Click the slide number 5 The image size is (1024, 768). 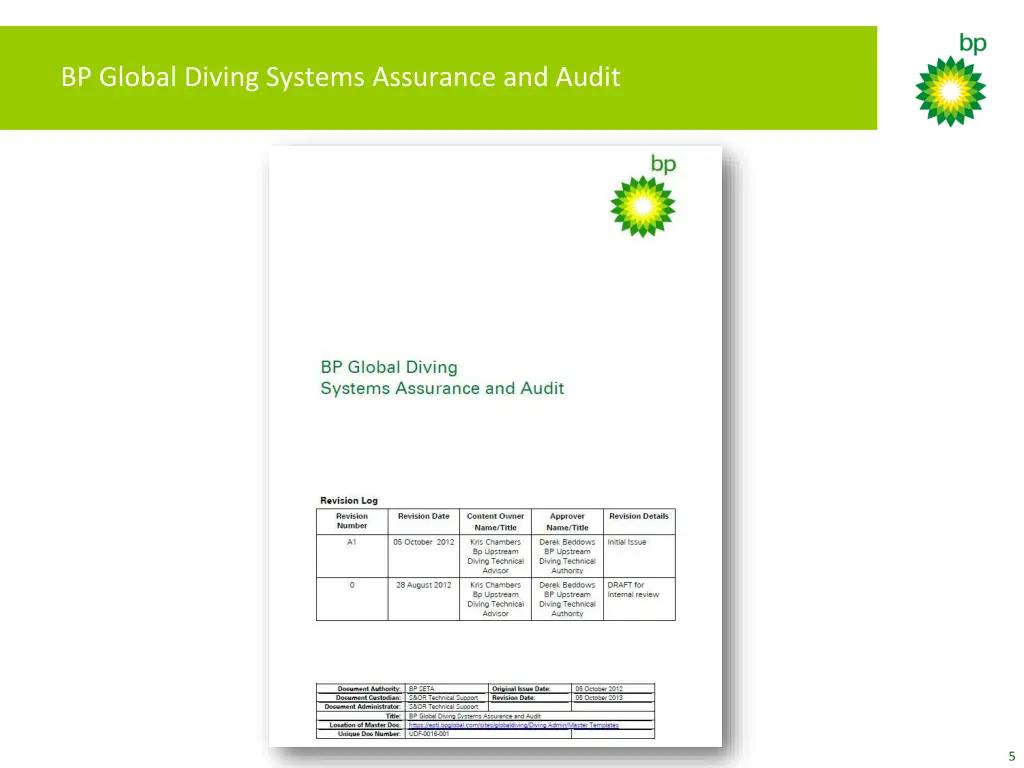pyautogui.click(x=1012, y=756)
